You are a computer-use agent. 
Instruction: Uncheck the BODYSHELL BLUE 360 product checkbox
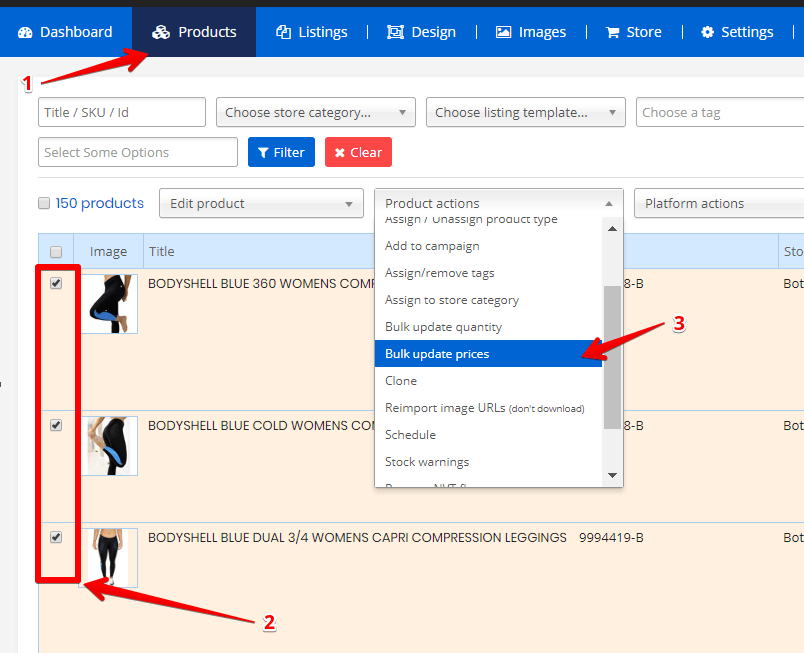(x=56, y=283)
